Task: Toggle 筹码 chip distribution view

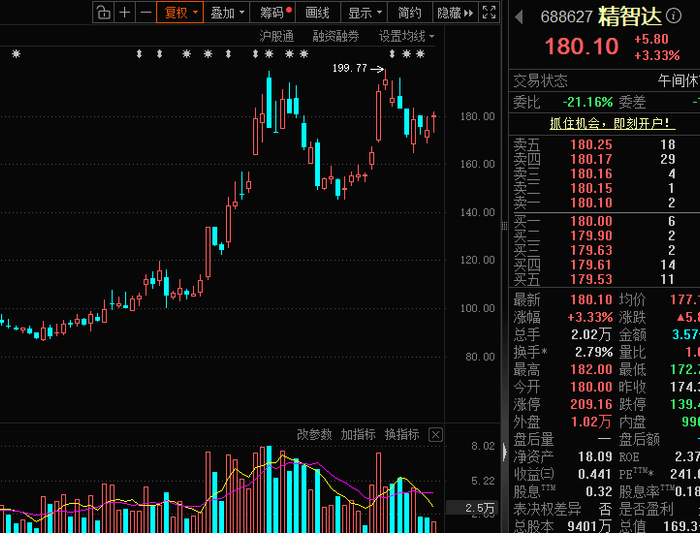Action: coord(275,12)
